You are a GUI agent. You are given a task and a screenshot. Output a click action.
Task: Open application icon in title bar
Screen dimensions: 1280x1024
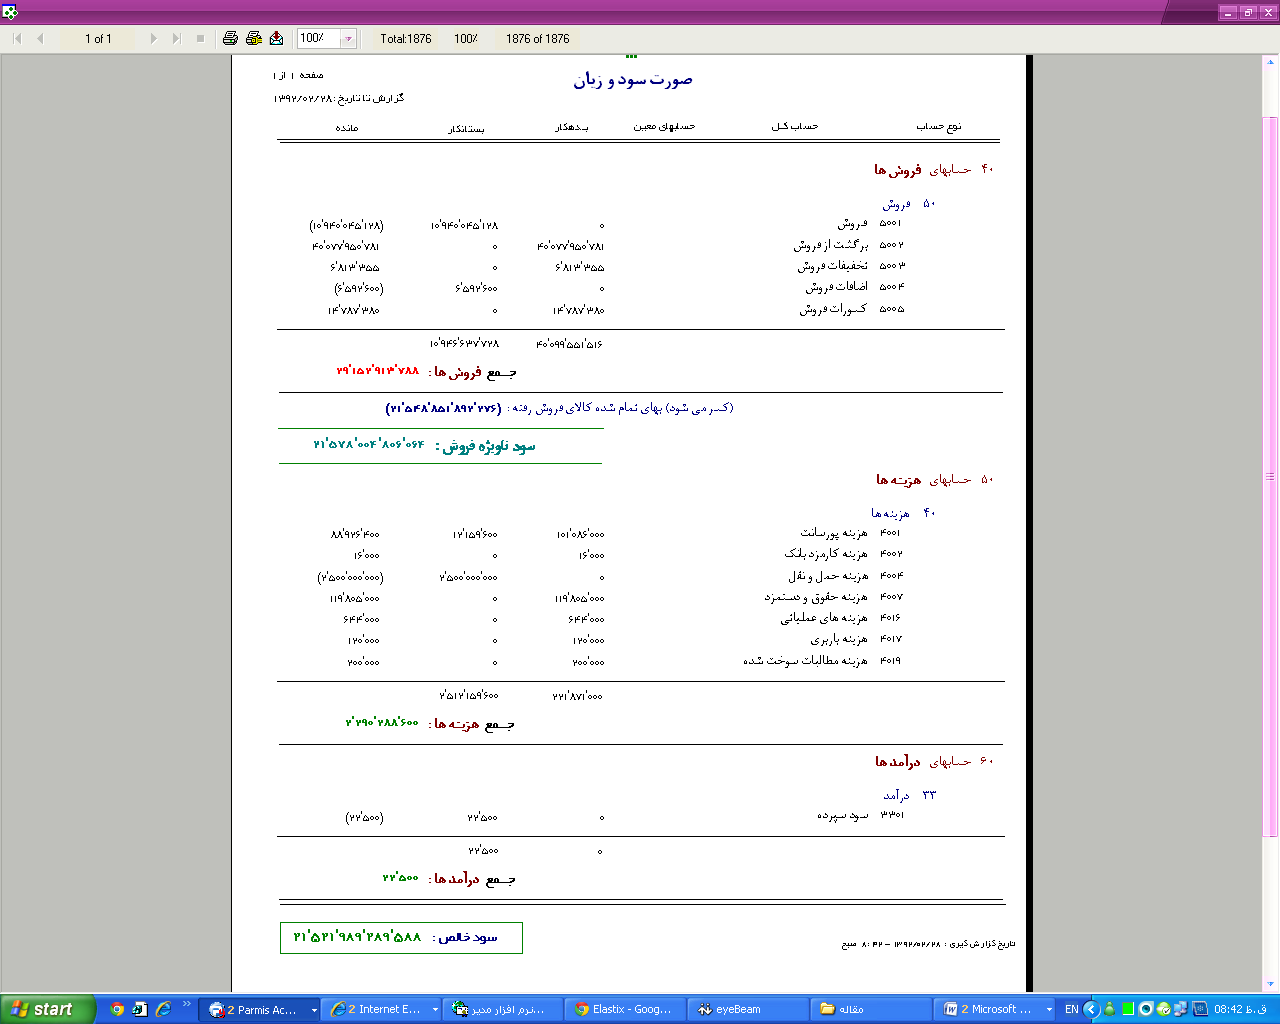[10, 12]
